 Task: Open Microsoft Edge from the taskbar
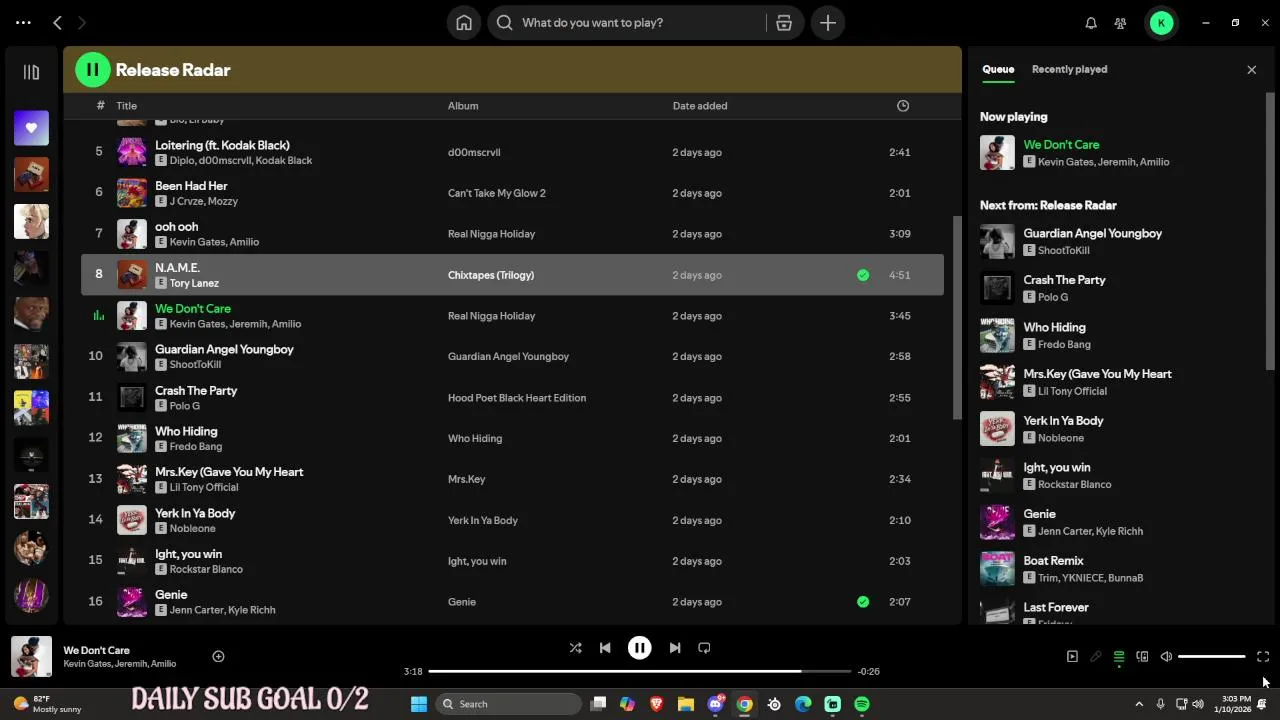point(803,704)
